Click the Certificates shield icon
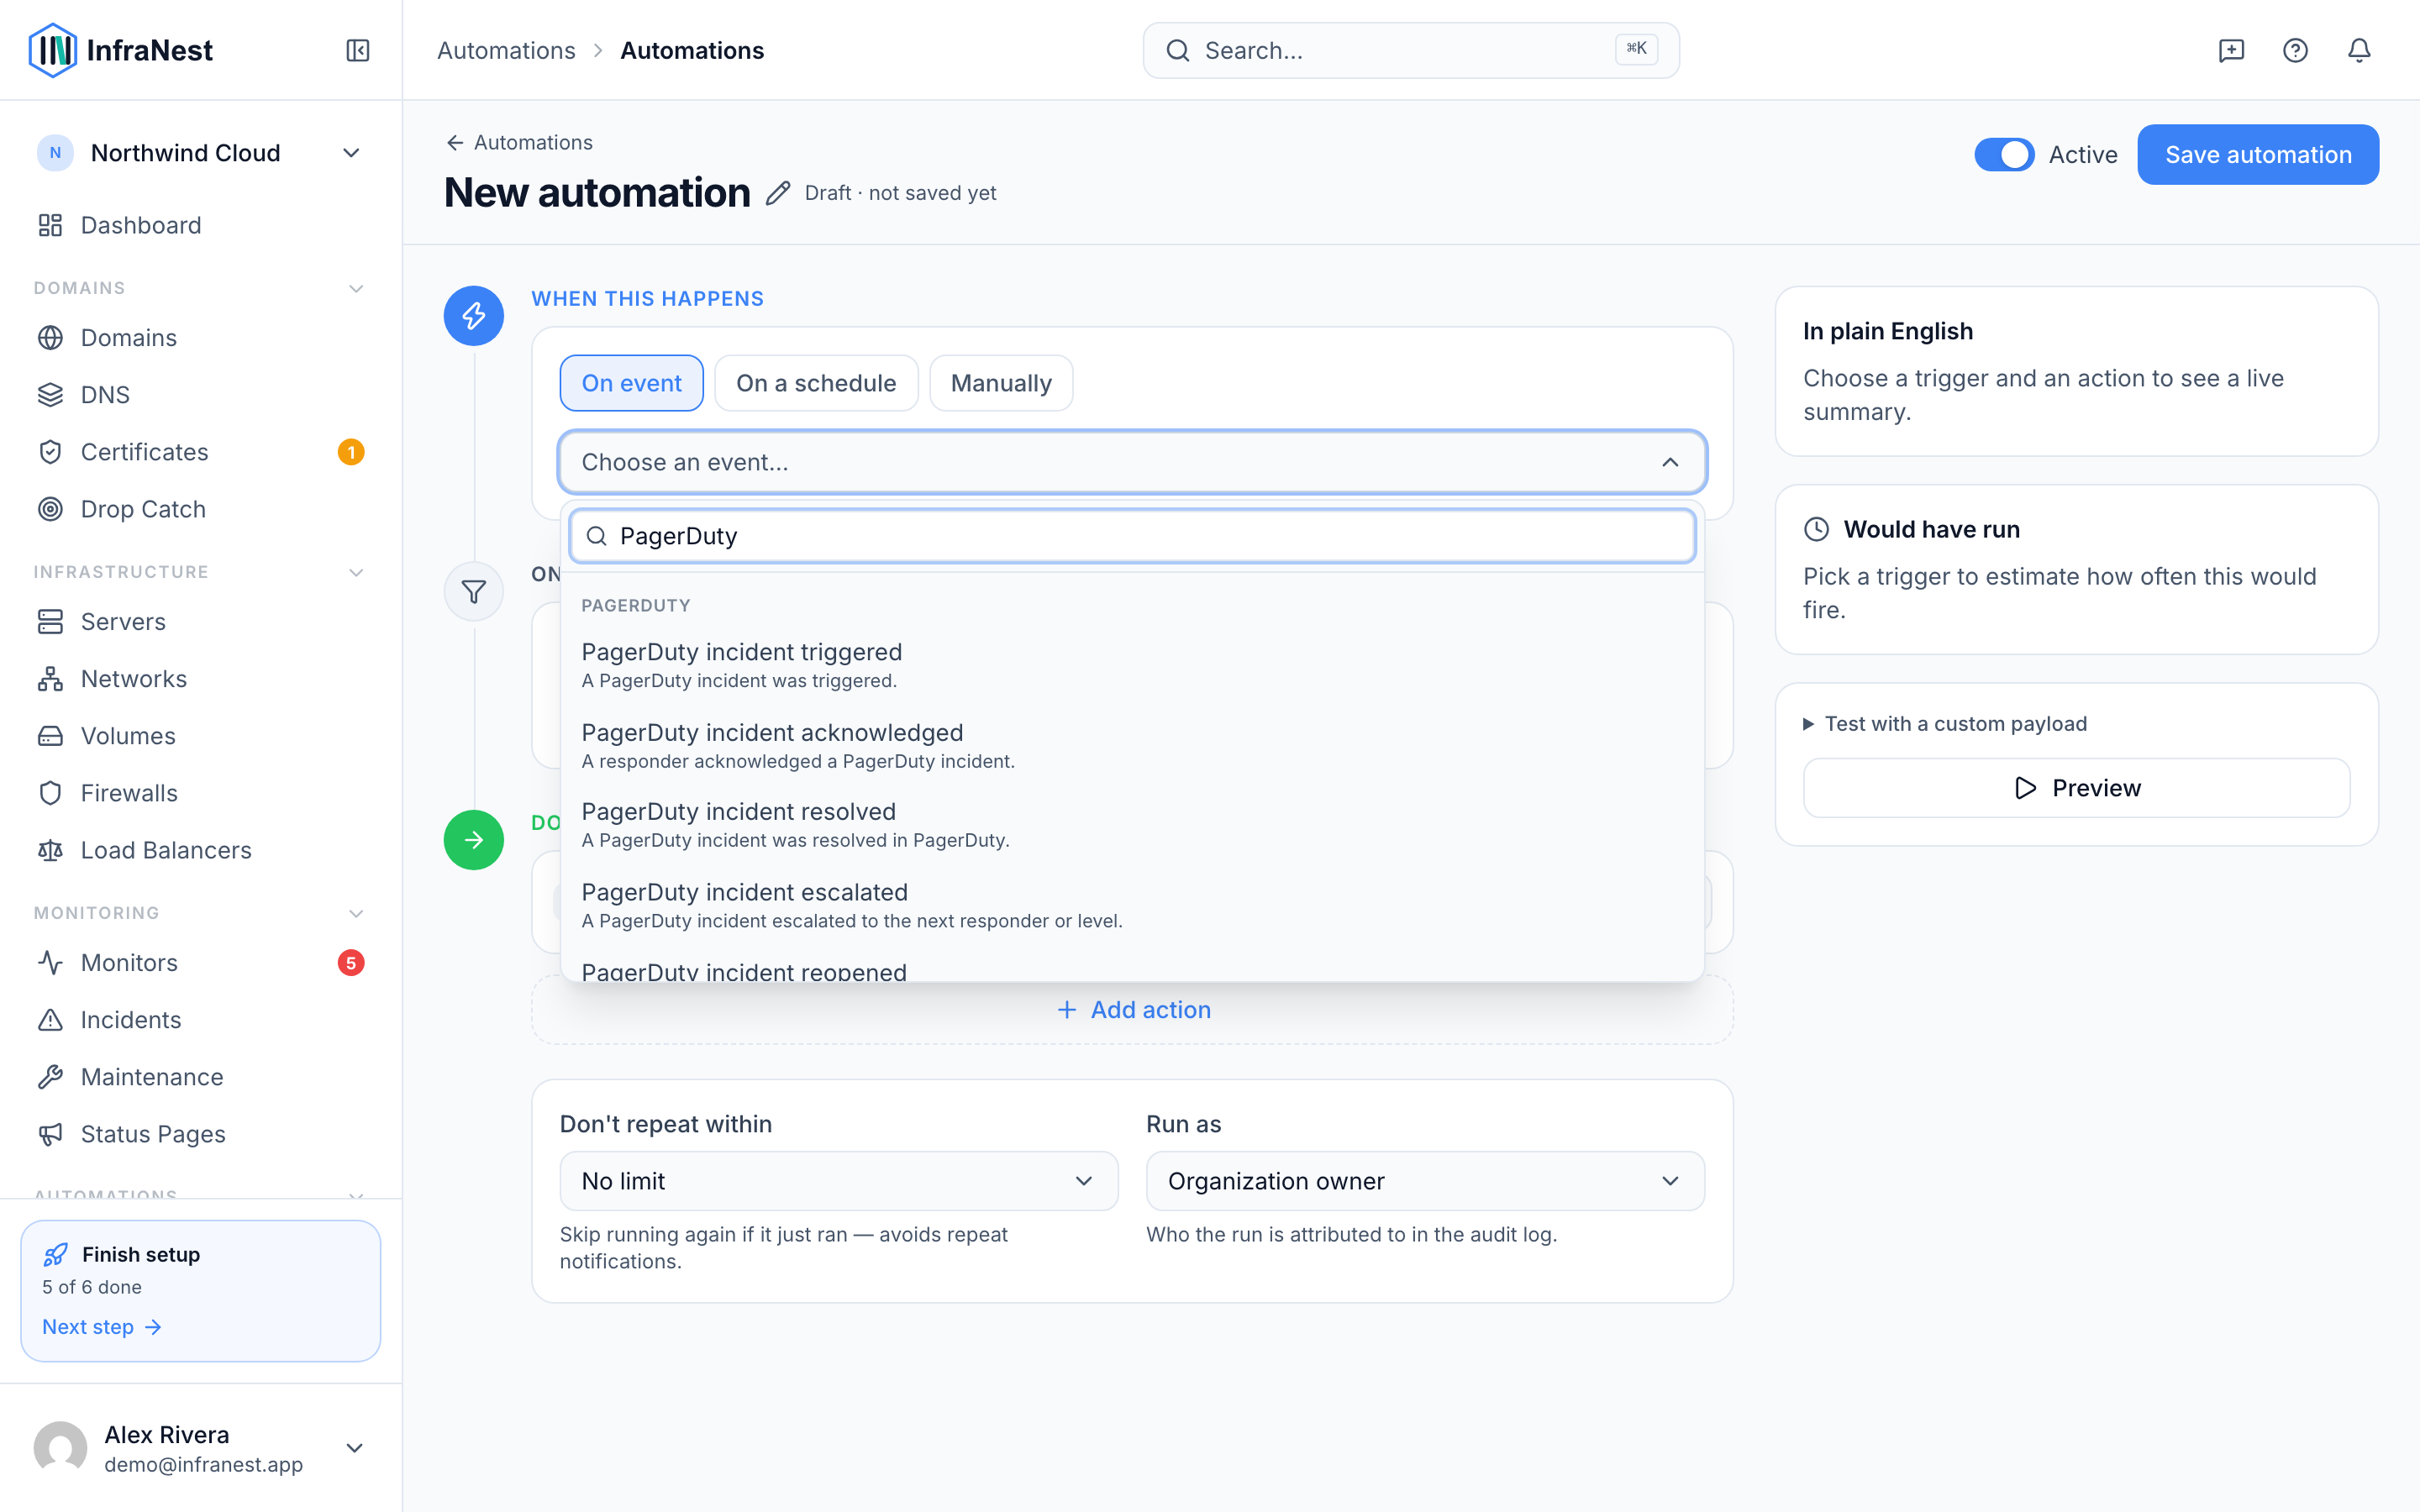2420x1512 pixels. pos(50,452)
